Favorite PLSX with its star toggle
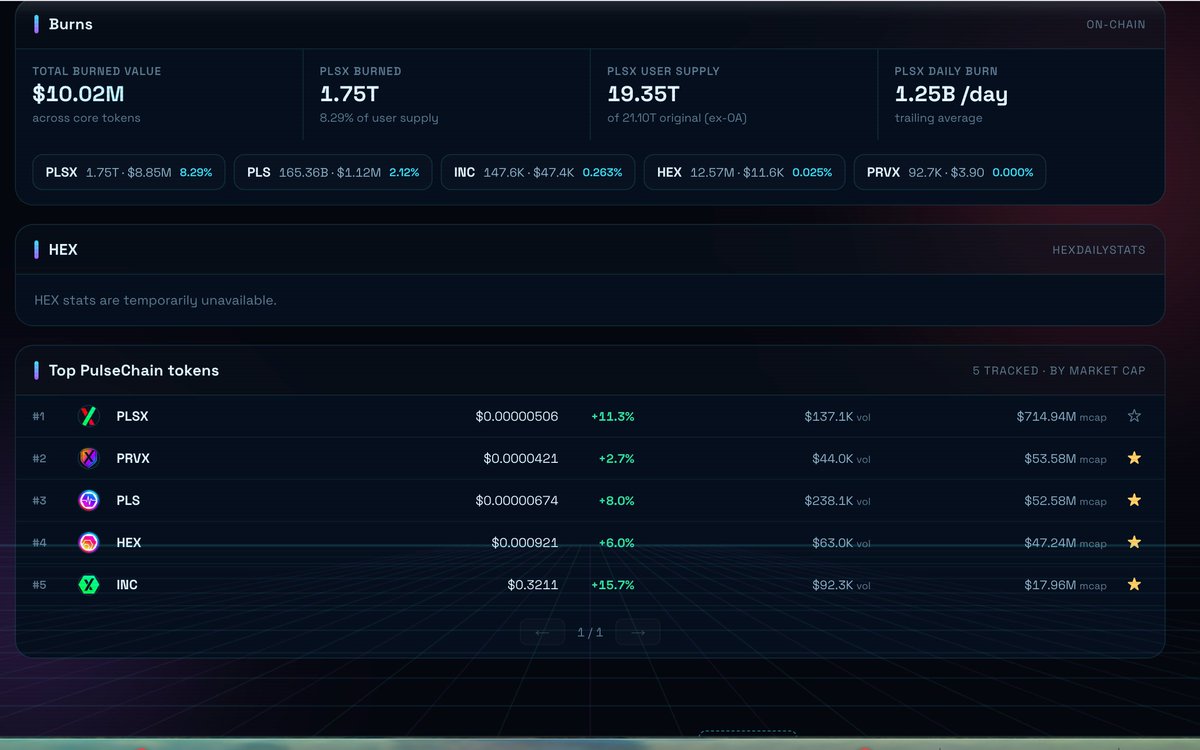Image resolution: width=1200 pixels, height=750 pixels. [1134, 416]
